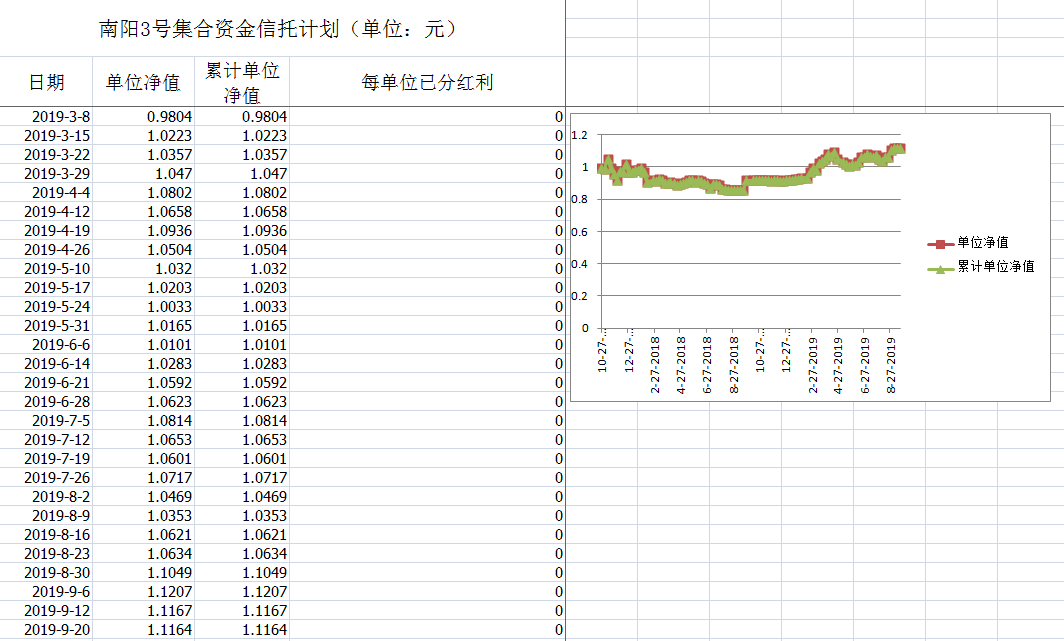Click 单位净值 value 1.032 for 2019-5-10
Image resolution: width=1064 pixels, height=641 pixels.
pos(143,269)
